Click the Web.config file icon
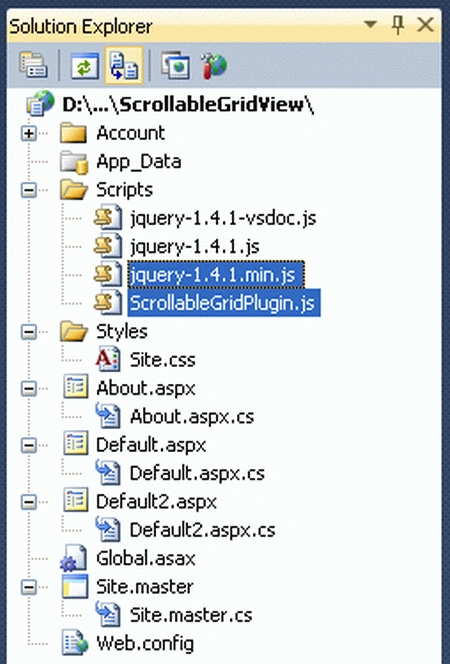Viewport: 450px width, 664px height. [x=75, y=643]
